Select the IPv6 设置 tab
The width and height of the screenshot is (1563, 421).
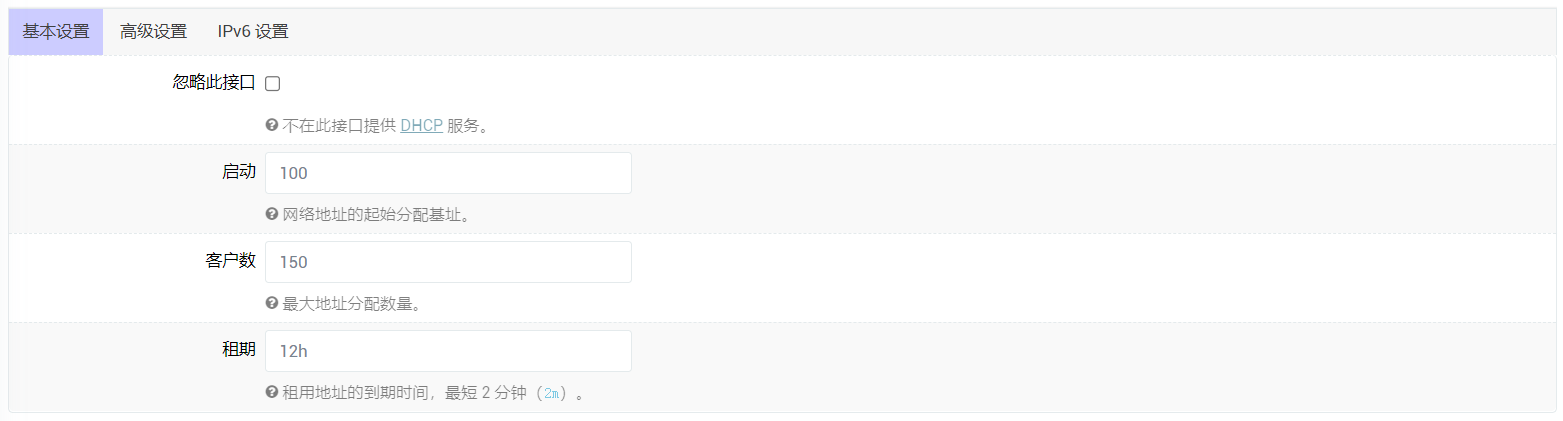[x=253, y=32]
